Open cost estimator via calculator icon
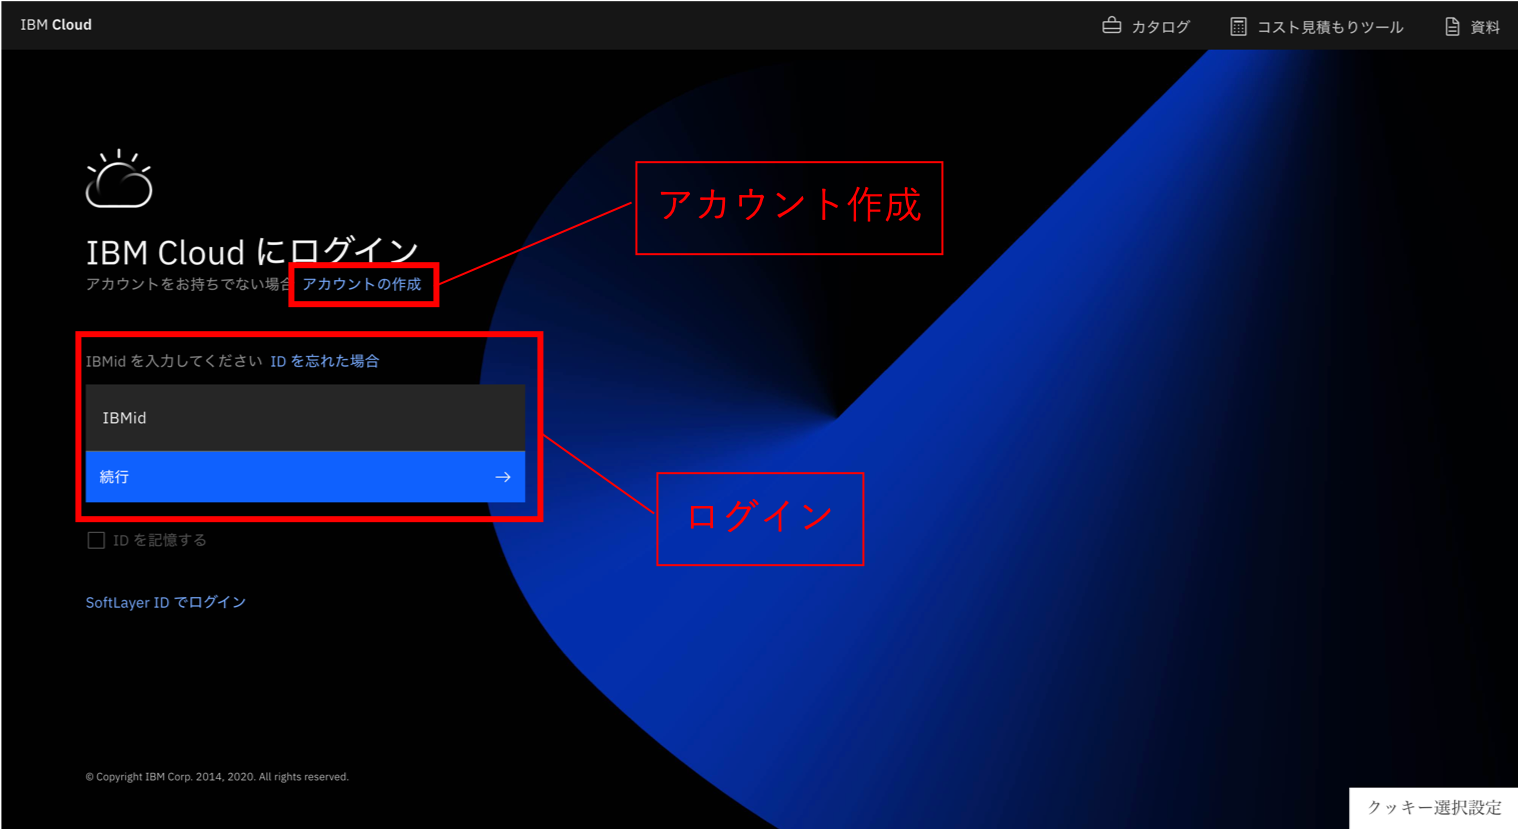Screen dimensions: 1518x829 pyautogui.click(x=1236, y=25)
